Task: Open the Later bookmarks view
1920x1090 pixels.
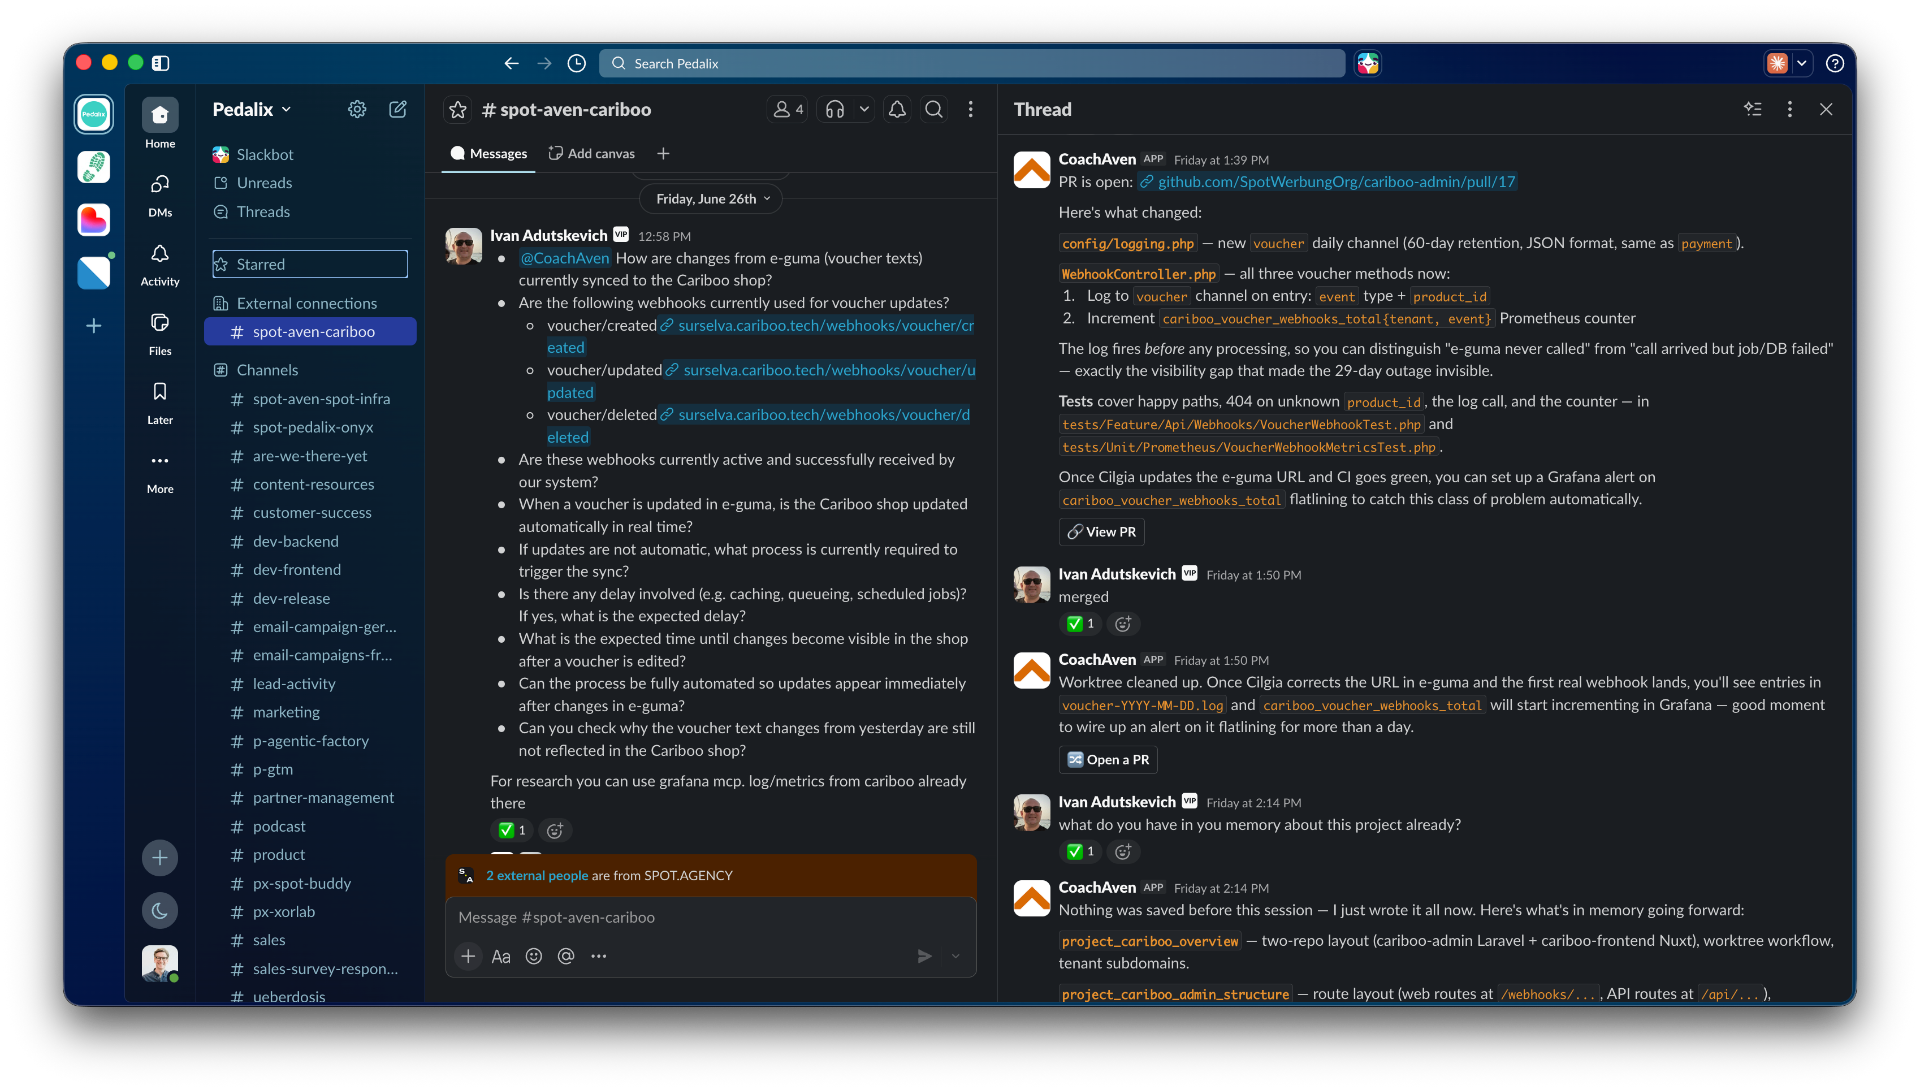Action: click(x=160, y=402)
